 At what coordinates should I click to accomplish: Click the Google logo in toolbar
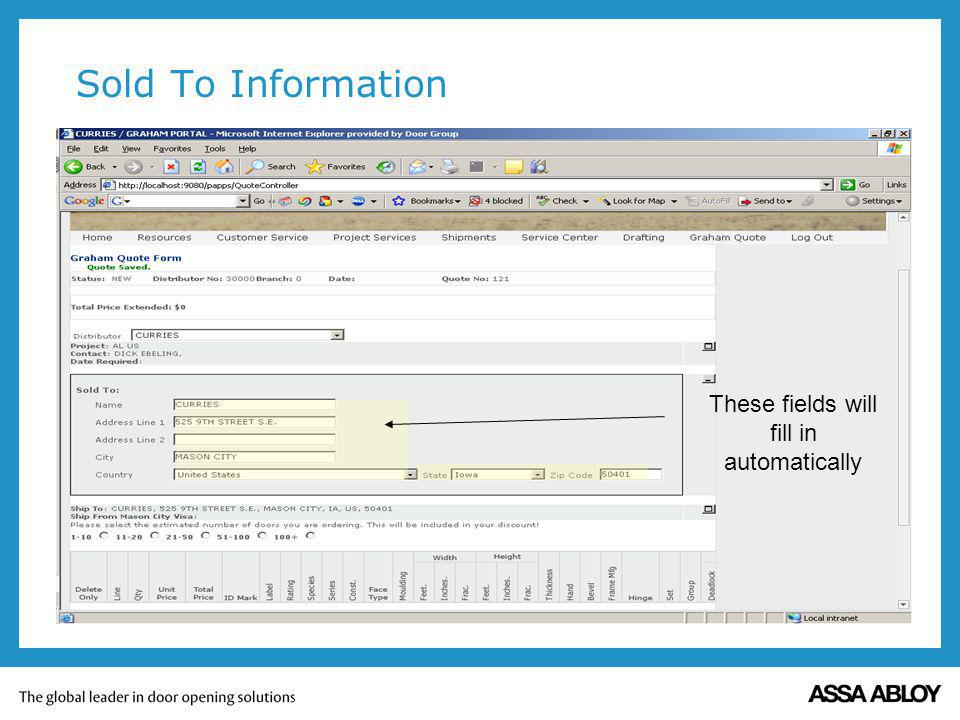point(84,201)
